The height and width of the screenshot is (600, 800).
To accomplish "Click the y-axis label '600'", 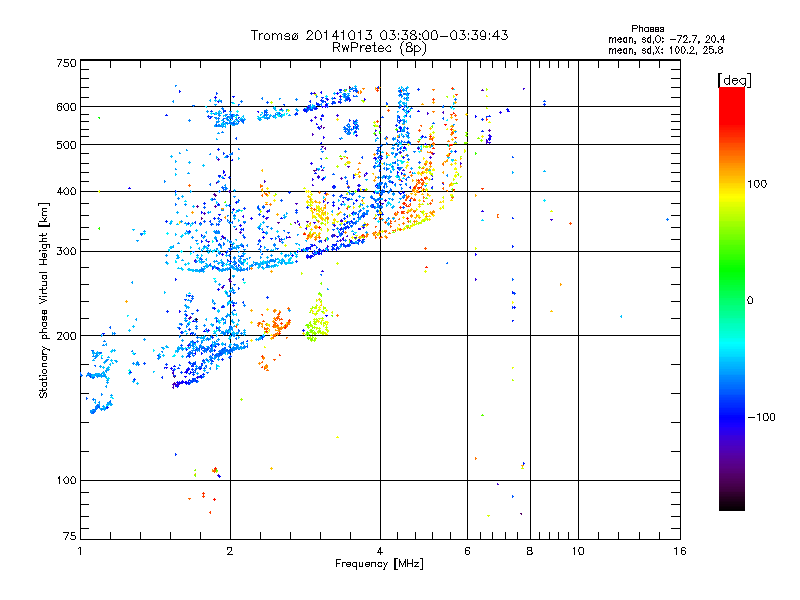I will click(66, 107).
